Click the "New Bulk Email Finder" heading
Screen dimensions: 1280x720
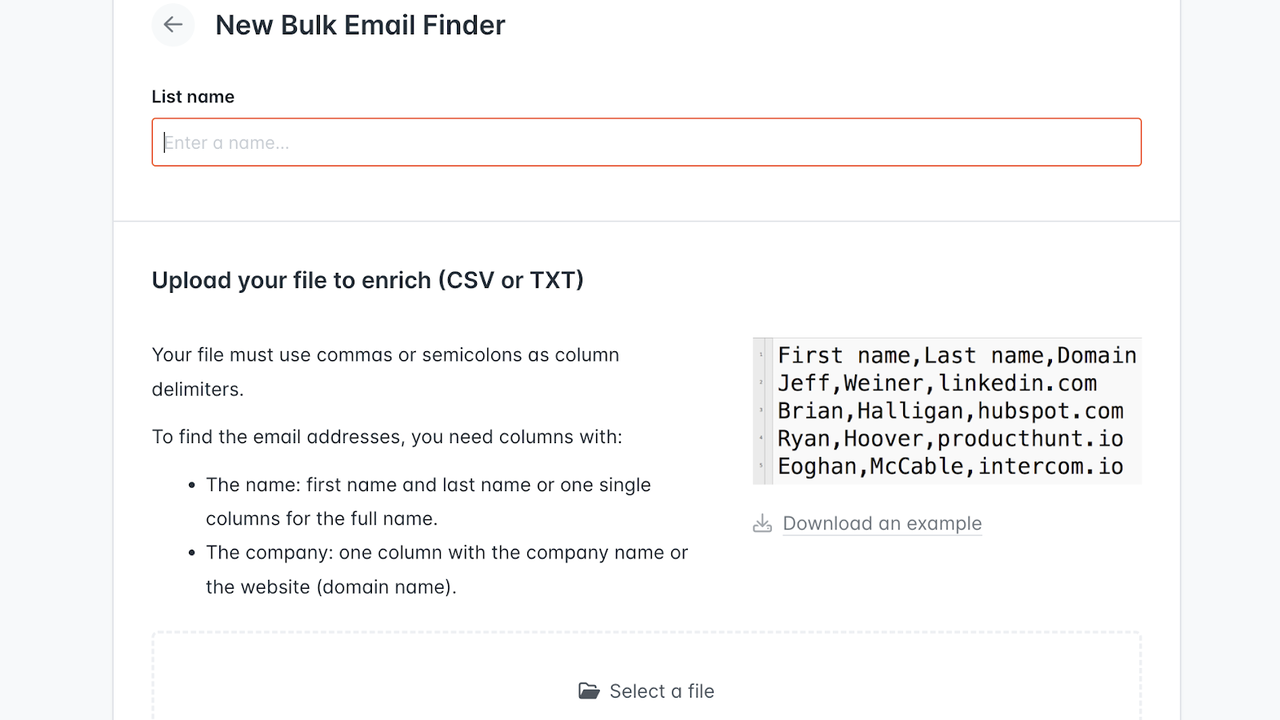(x=360, y=25)
